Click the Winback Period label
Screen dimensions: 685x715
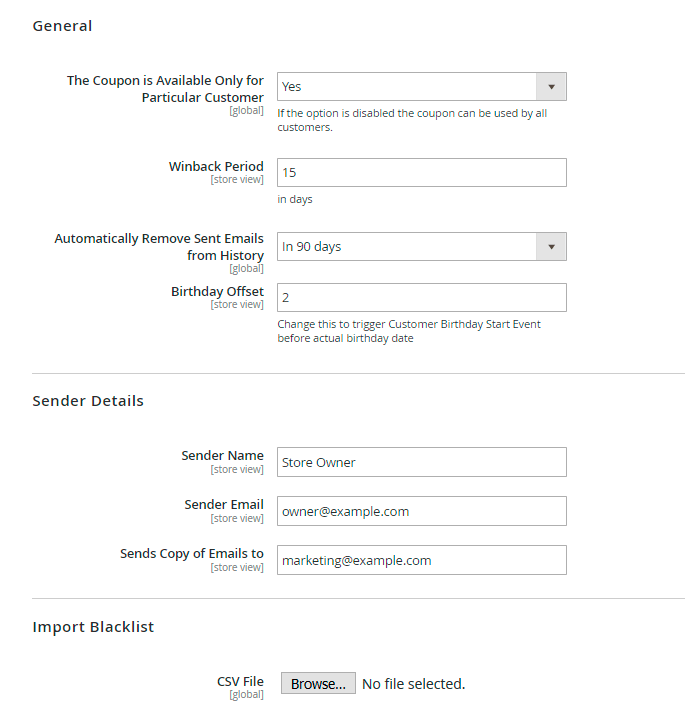(x=216, y=167)
